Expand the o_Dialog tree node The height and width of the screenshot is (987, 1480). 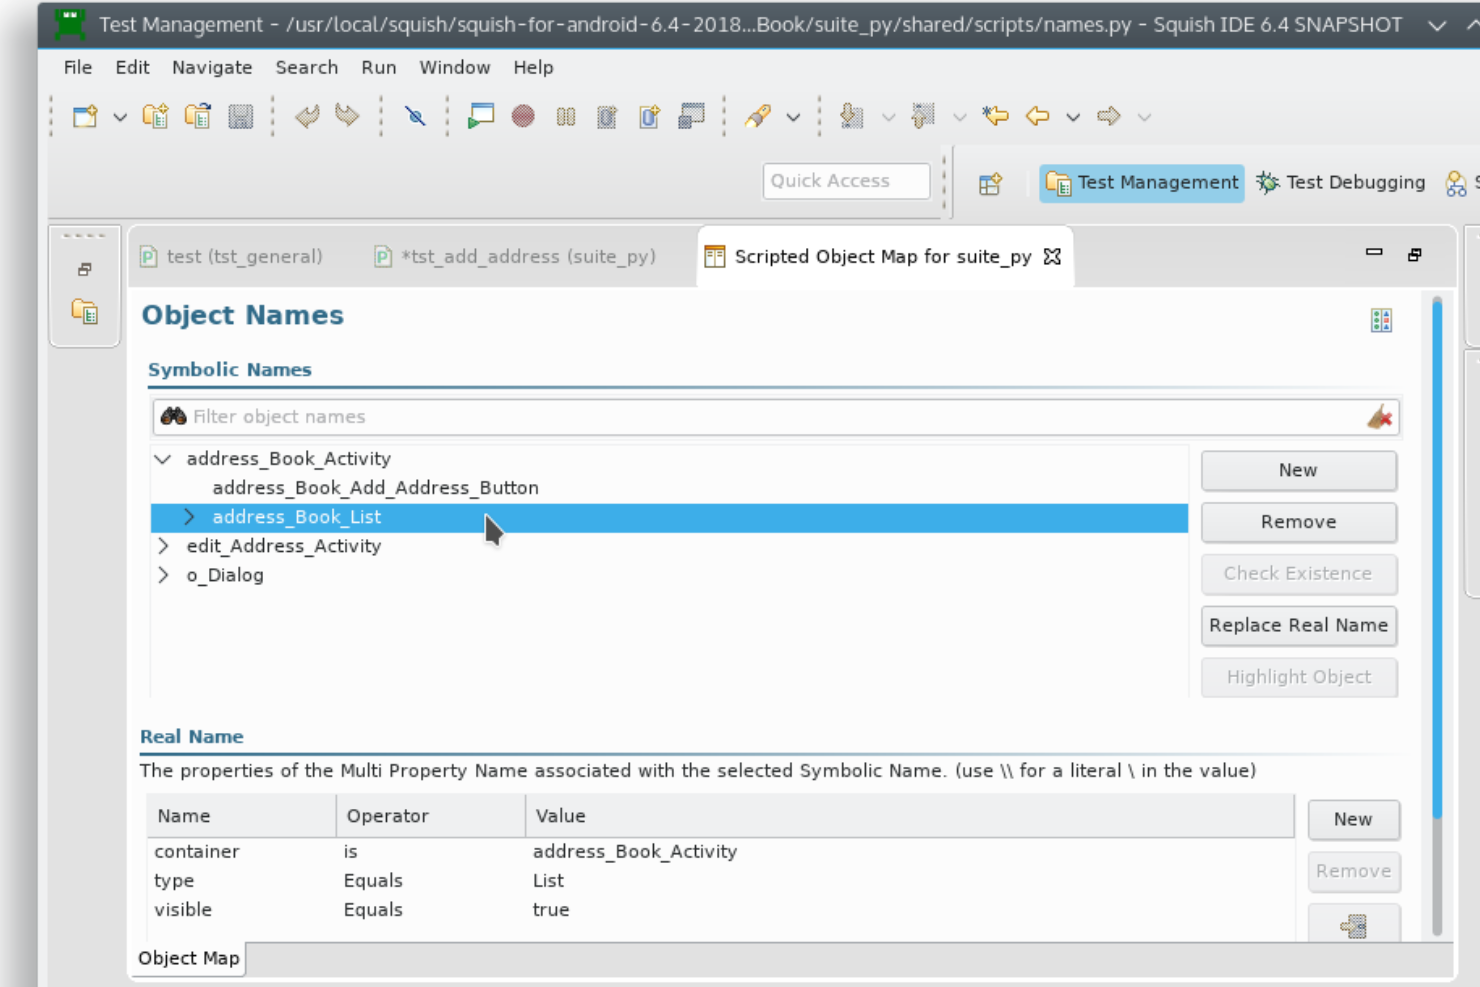point(163,575)
